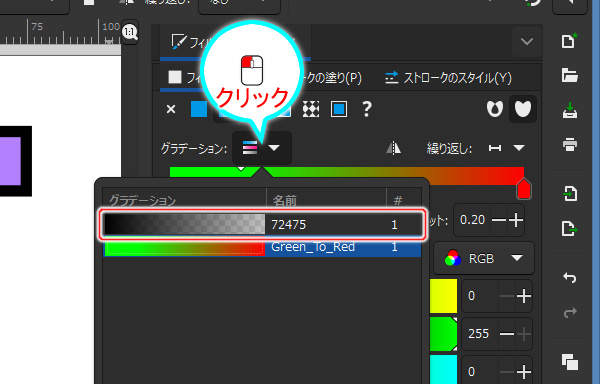Click the duplicate objects icon
The width and height of the screenshot is (600, 384).
[570, 362]
